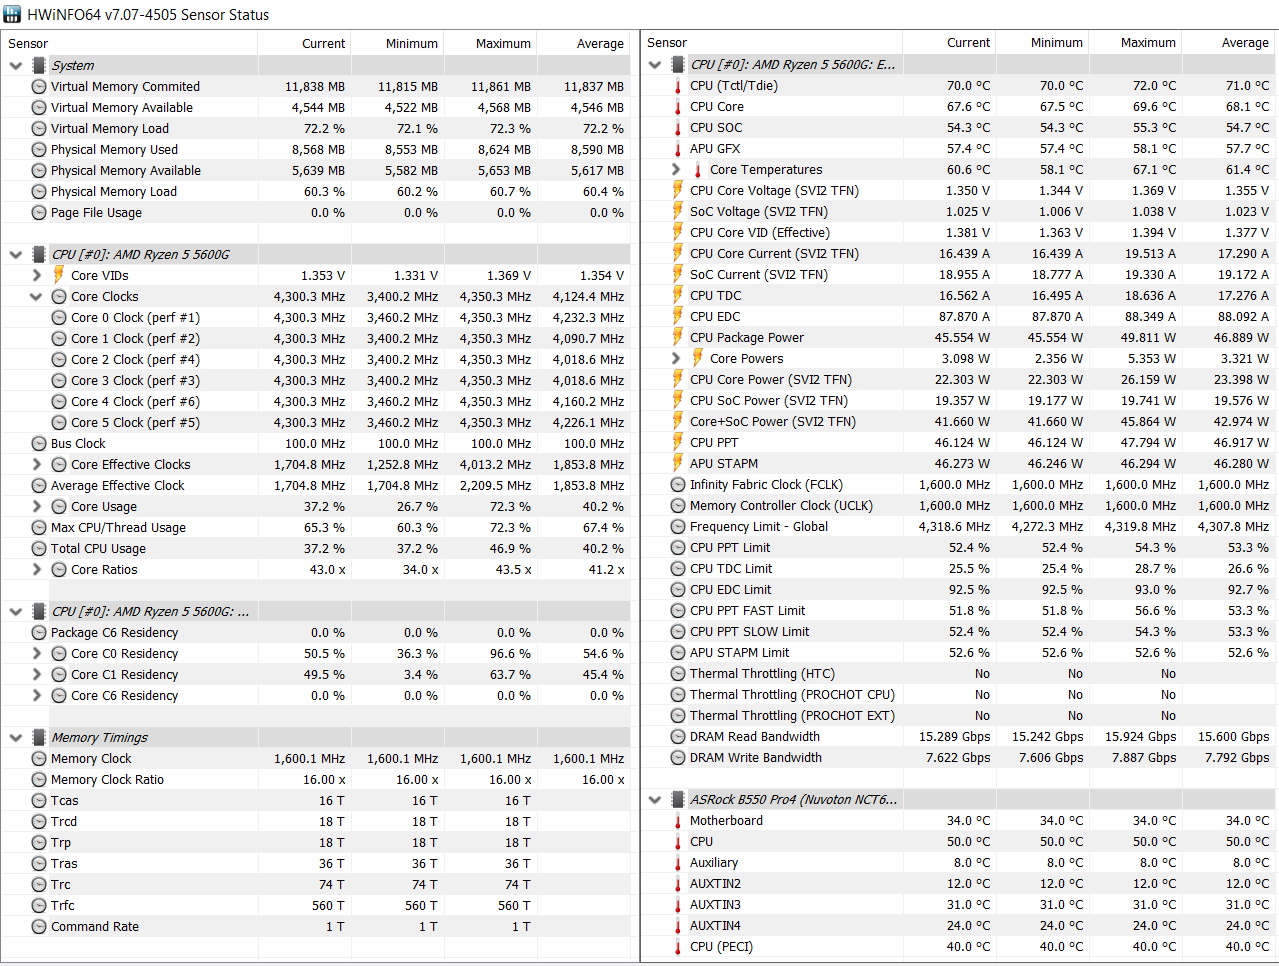Expand the Core Powers row

click(x=677, y=358)
